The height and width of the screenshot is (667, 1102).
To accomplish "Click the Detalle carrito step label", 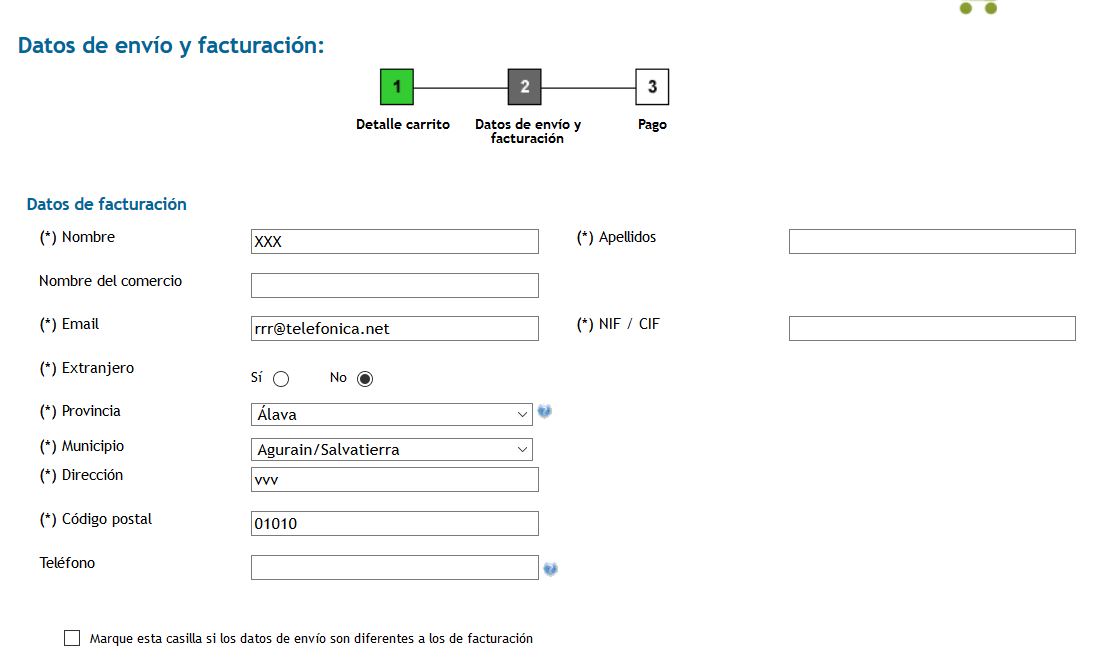I will (403, 125).
